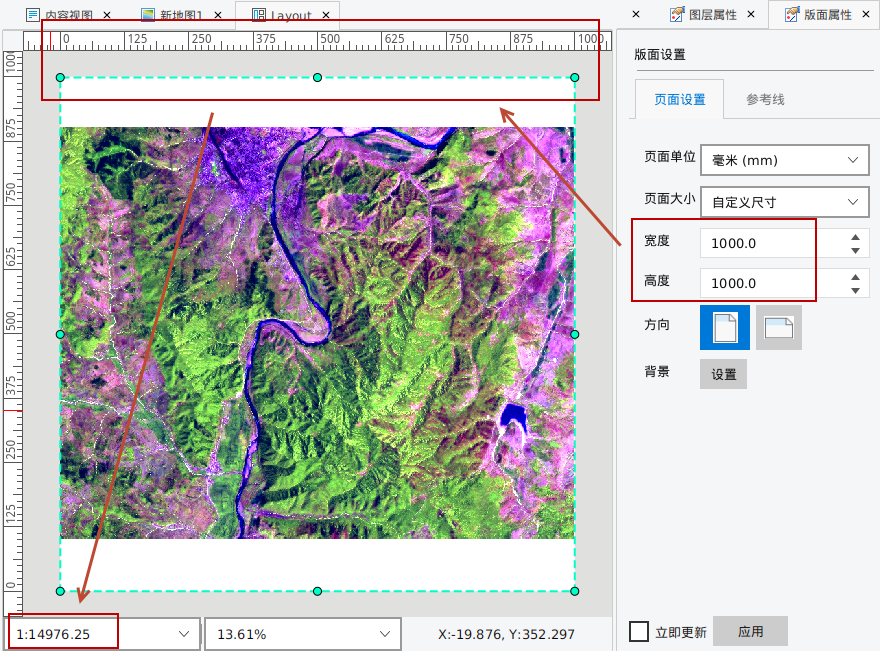Viewport: 880px width, 651px height.
Task: Expand the 13.61% zoom dropdown
Action: coord(384,634)
